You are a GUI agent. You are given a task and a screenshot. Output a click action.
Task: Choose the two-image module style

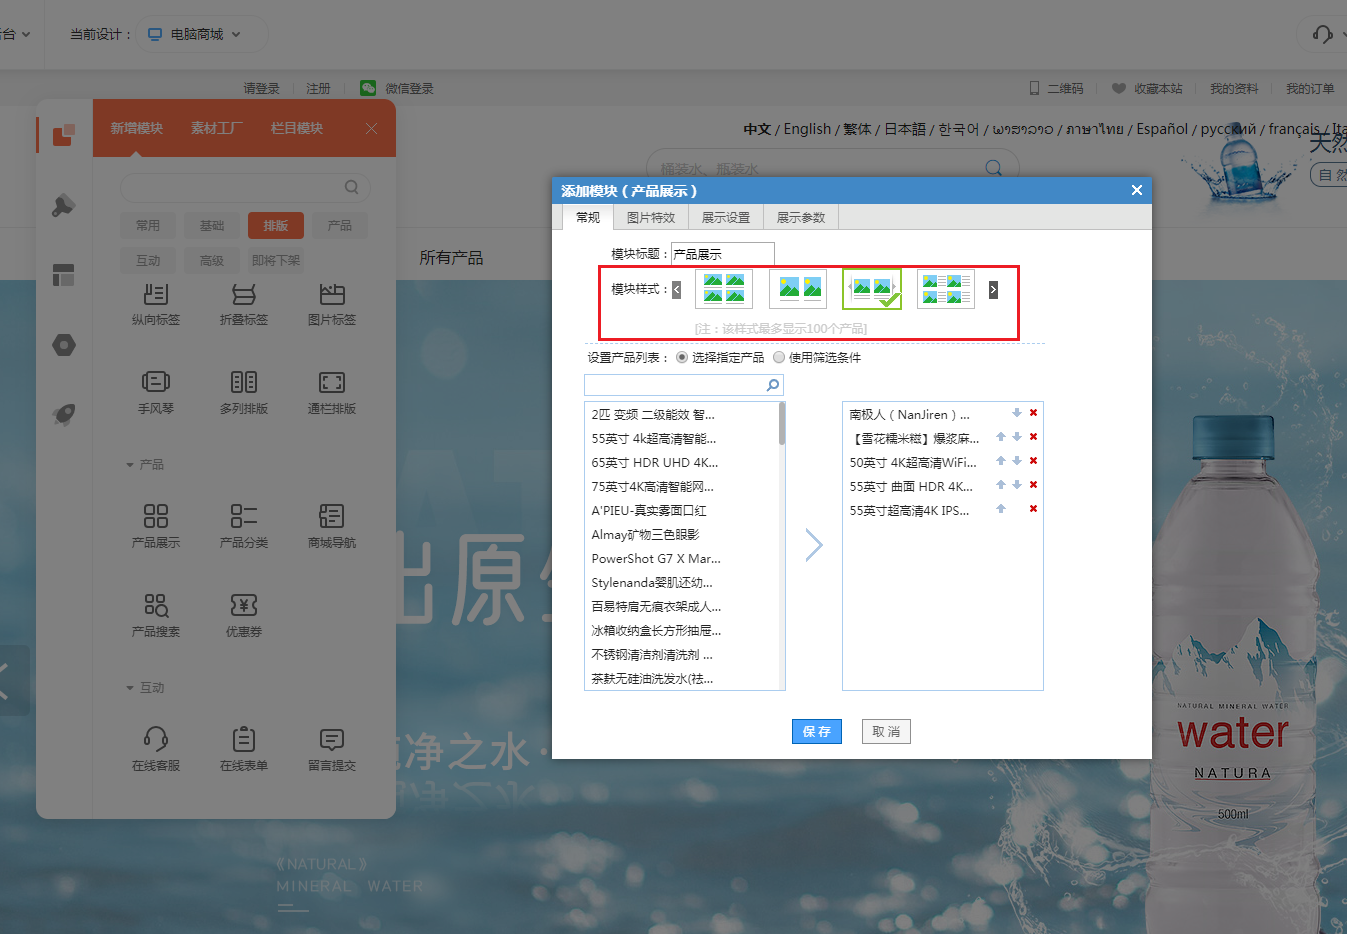[x=798, y=289]
